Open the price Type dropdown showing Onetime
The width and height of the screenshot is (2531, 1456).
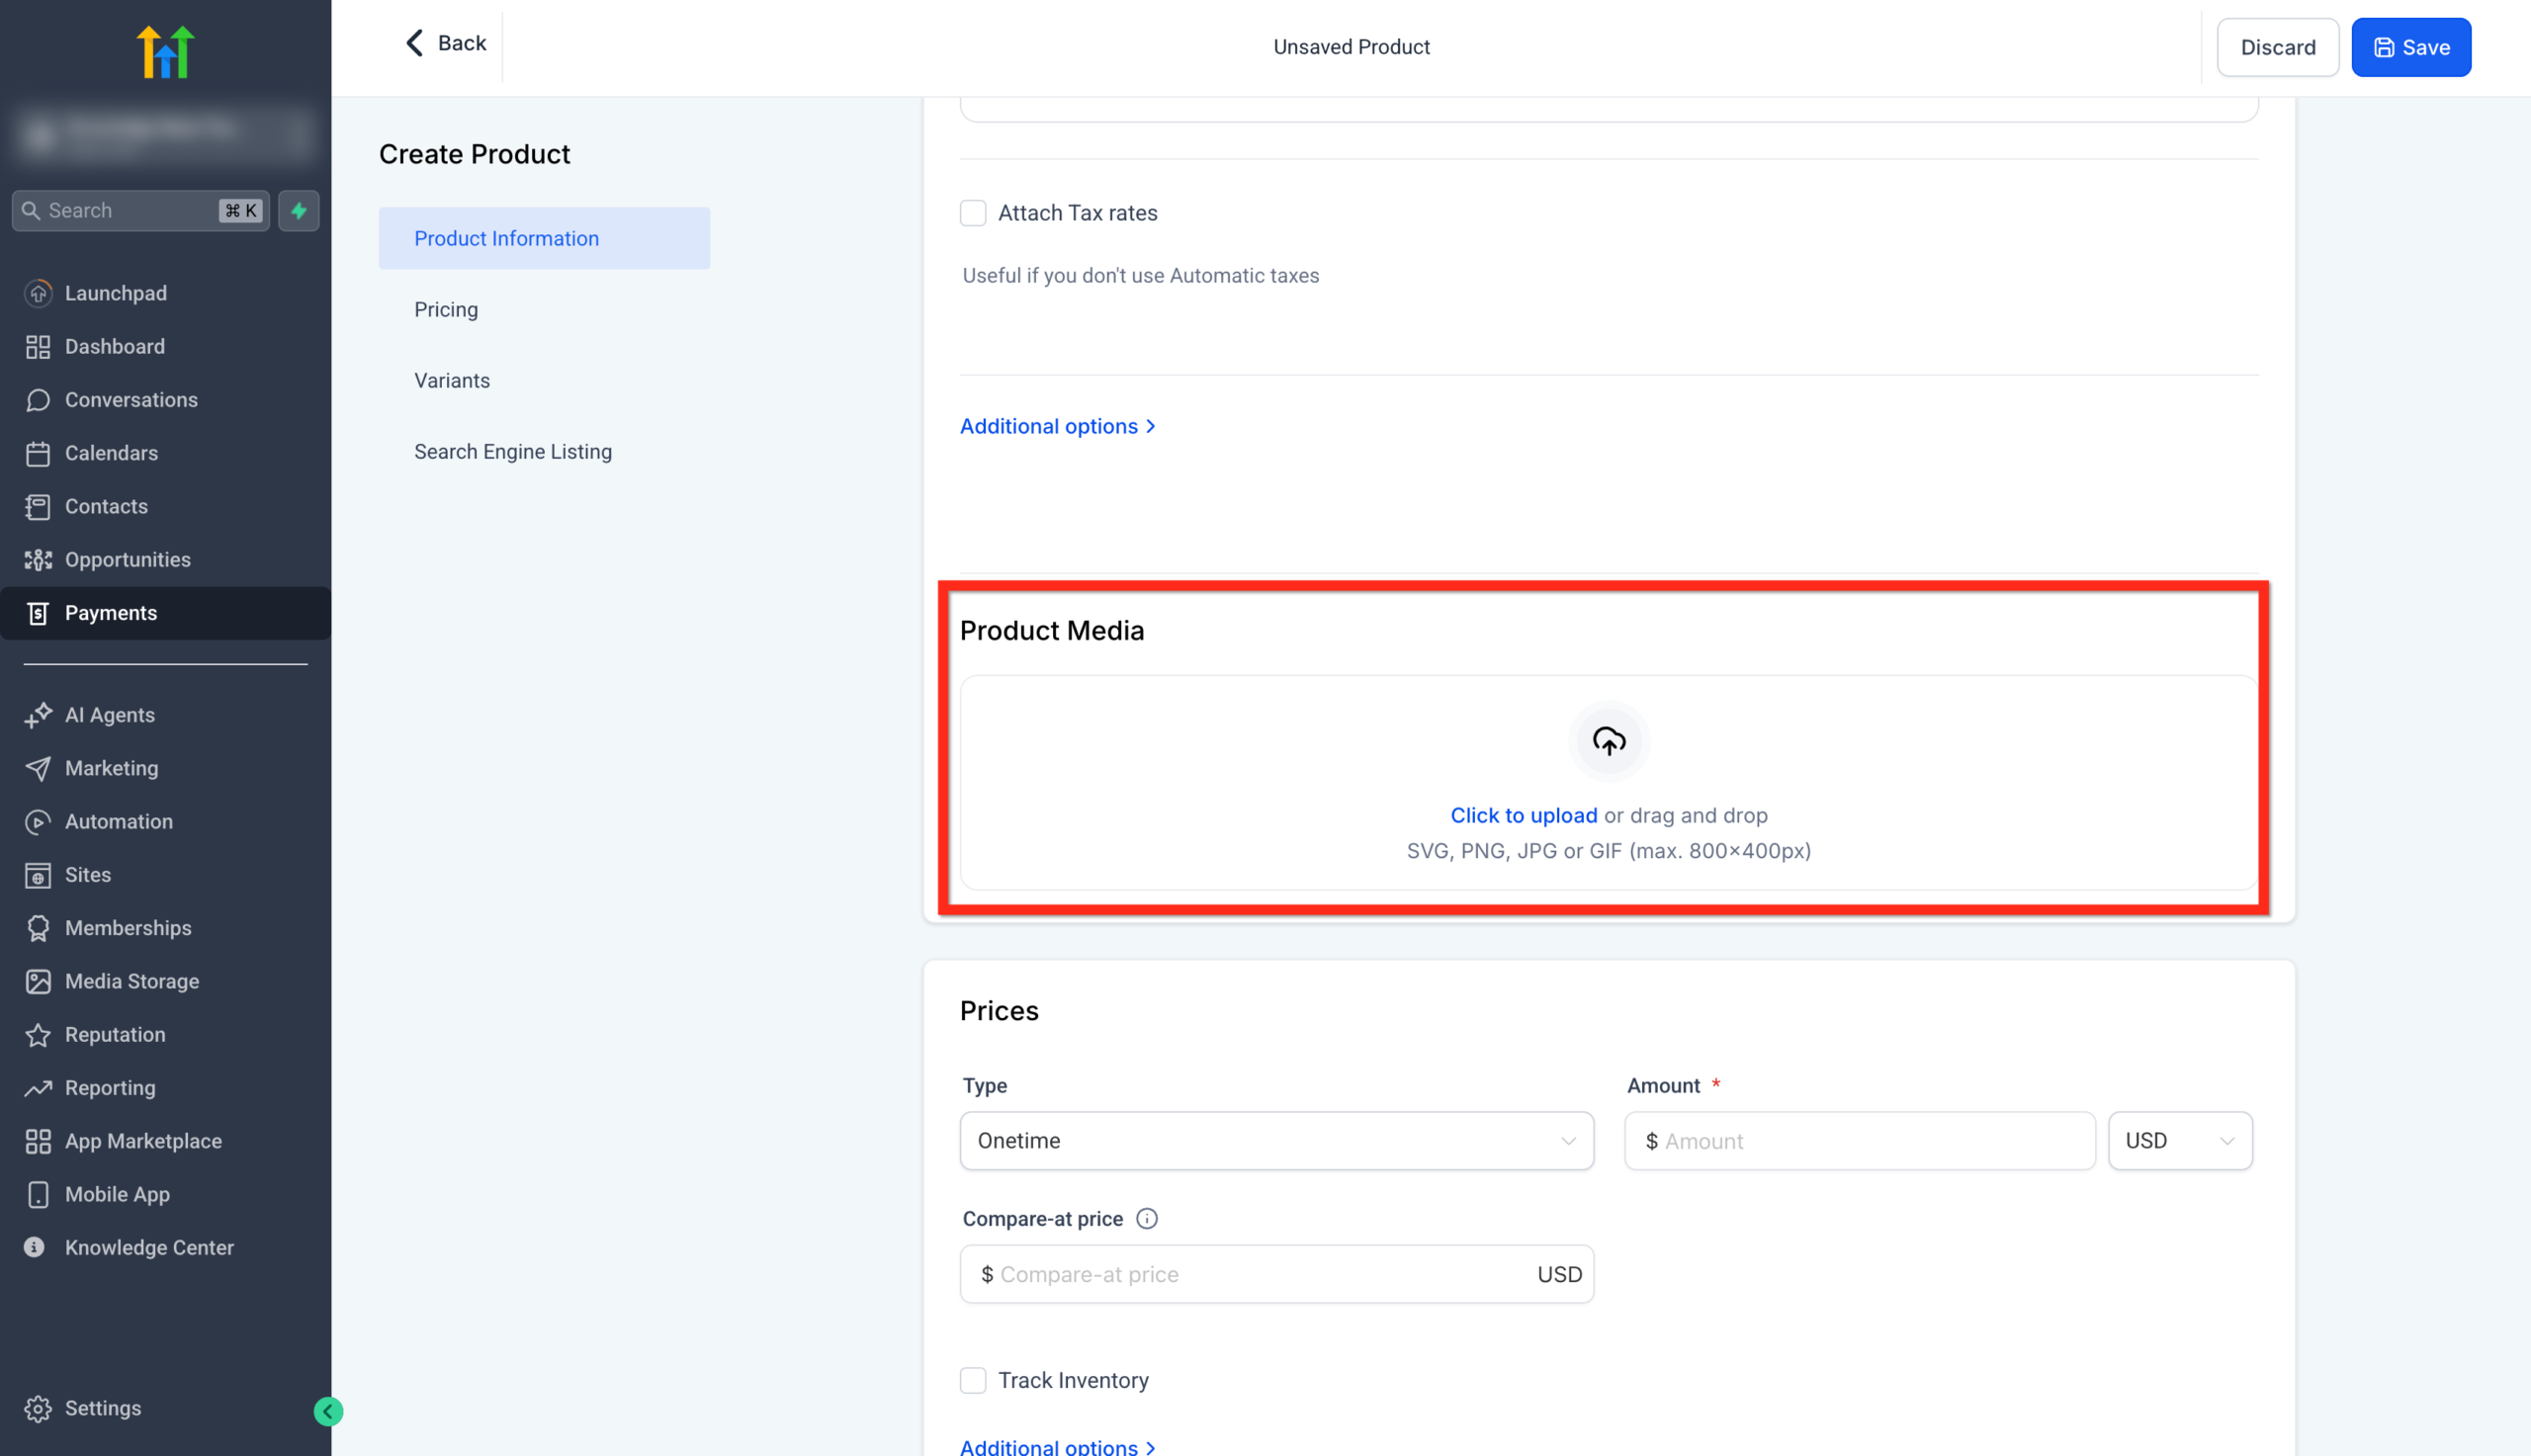click(1276, 1140)
